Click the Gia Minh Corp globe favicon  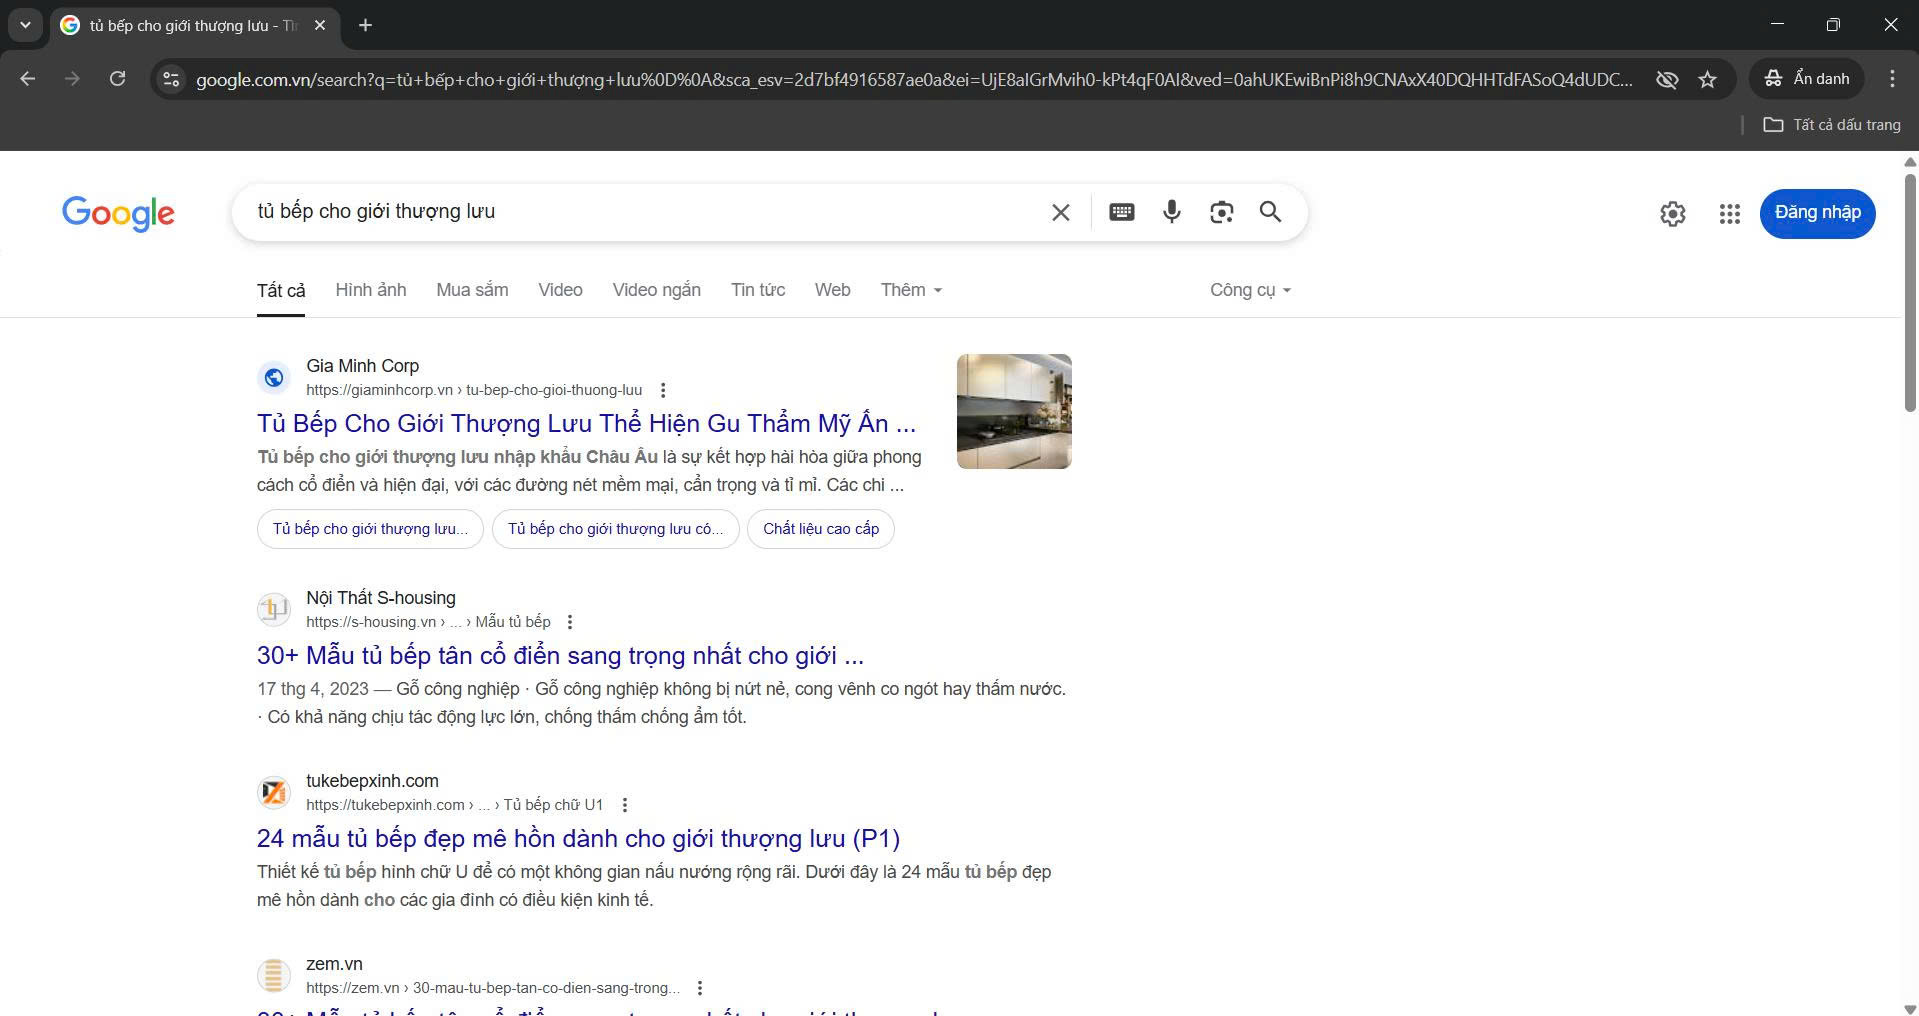click(x=274, y=377)
